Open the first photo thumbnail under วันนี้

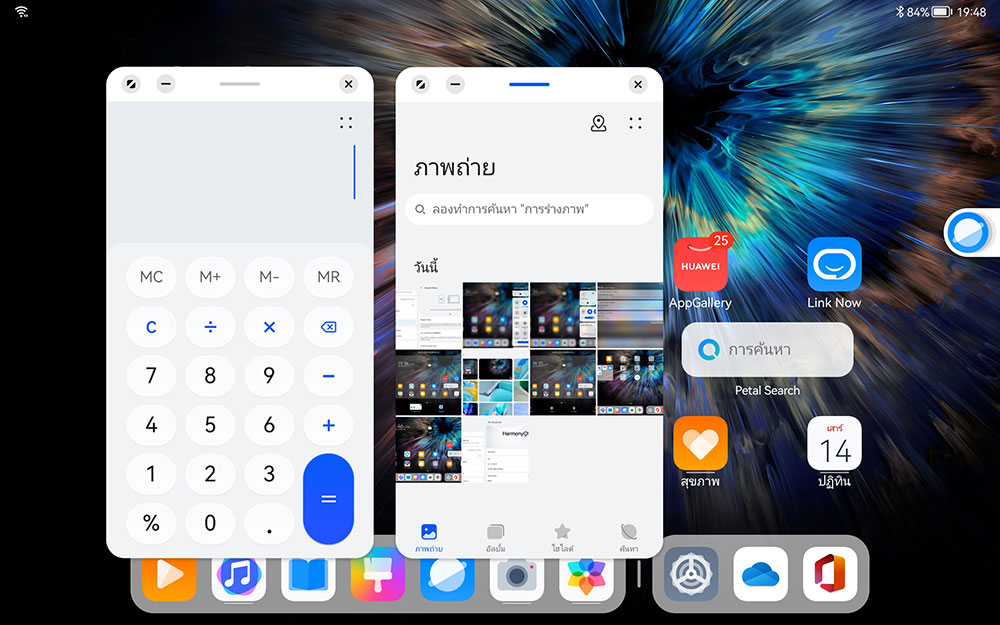coord(428,315)
